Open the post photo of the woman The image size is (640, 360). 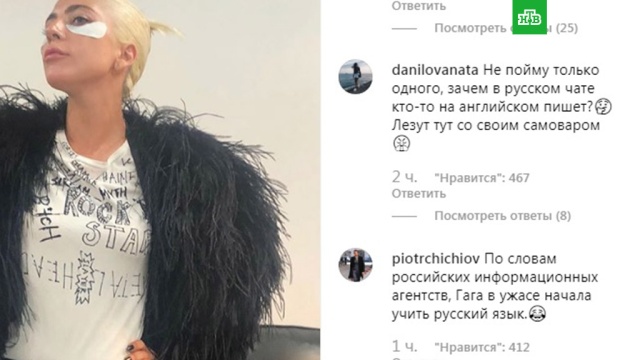coord(160,180)
